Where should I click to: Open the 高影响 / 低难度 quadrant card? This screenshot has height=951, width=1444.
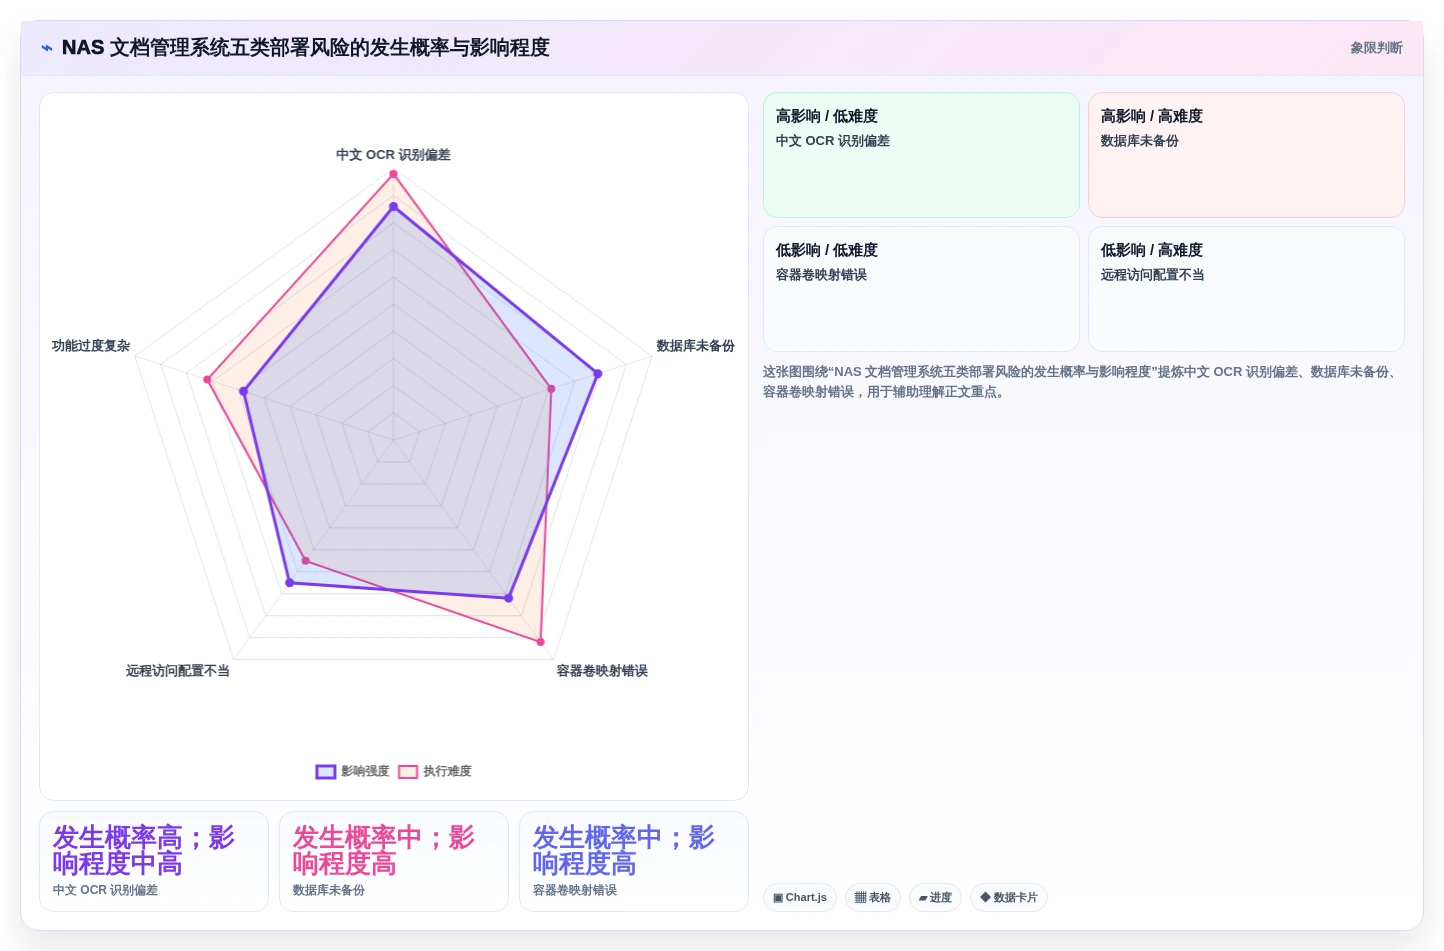coord(921,155)
